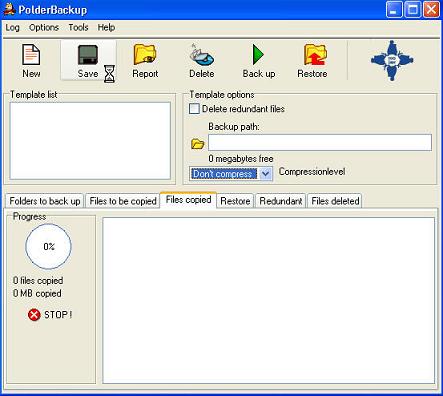Open the Files deleted tab

(335, 201)
